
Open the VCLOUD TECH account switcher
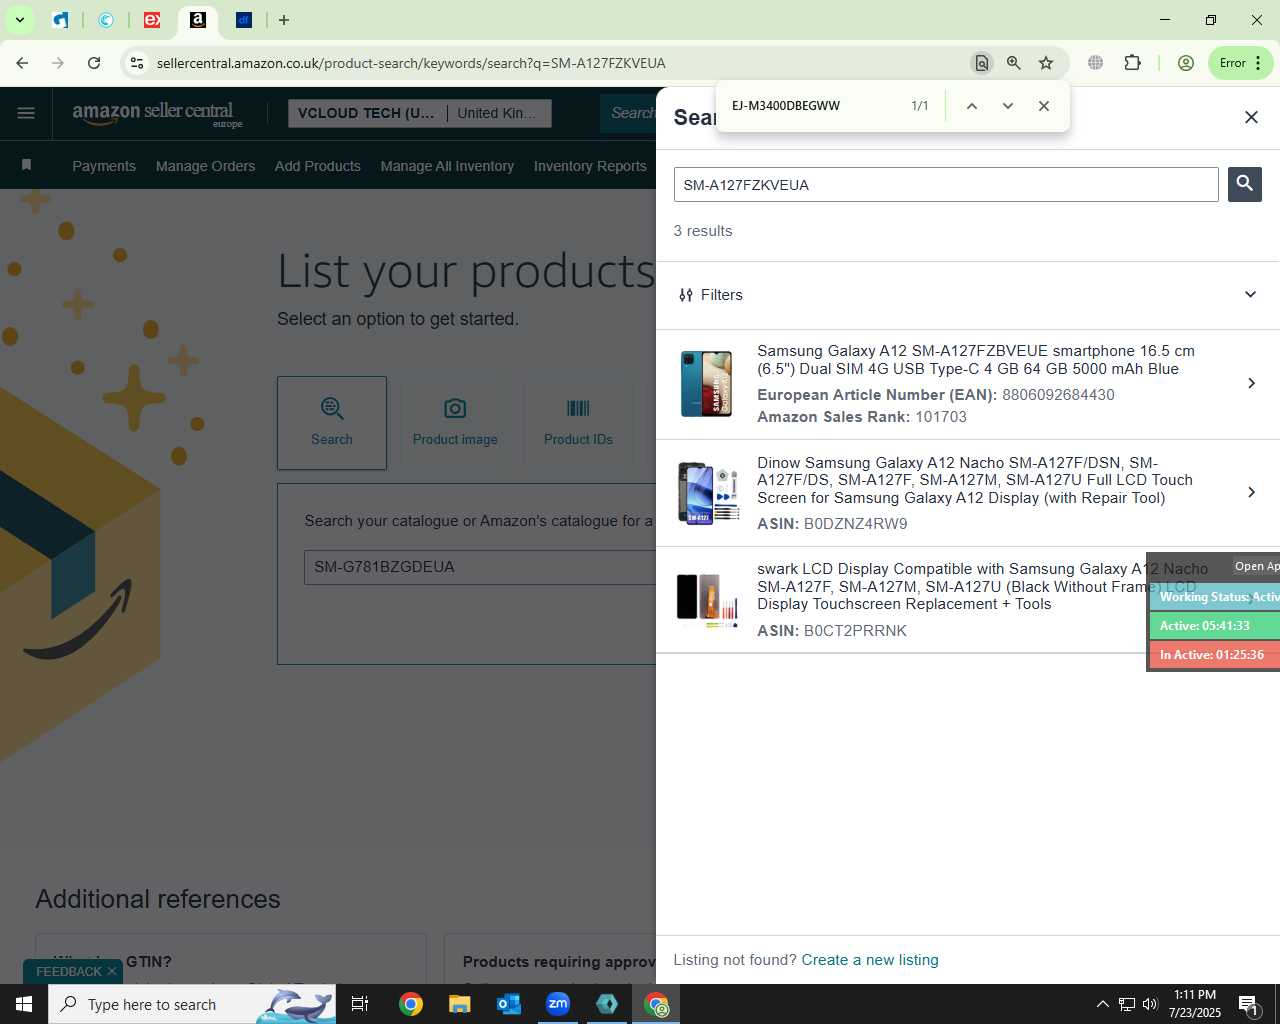click(x=420, y=113)
